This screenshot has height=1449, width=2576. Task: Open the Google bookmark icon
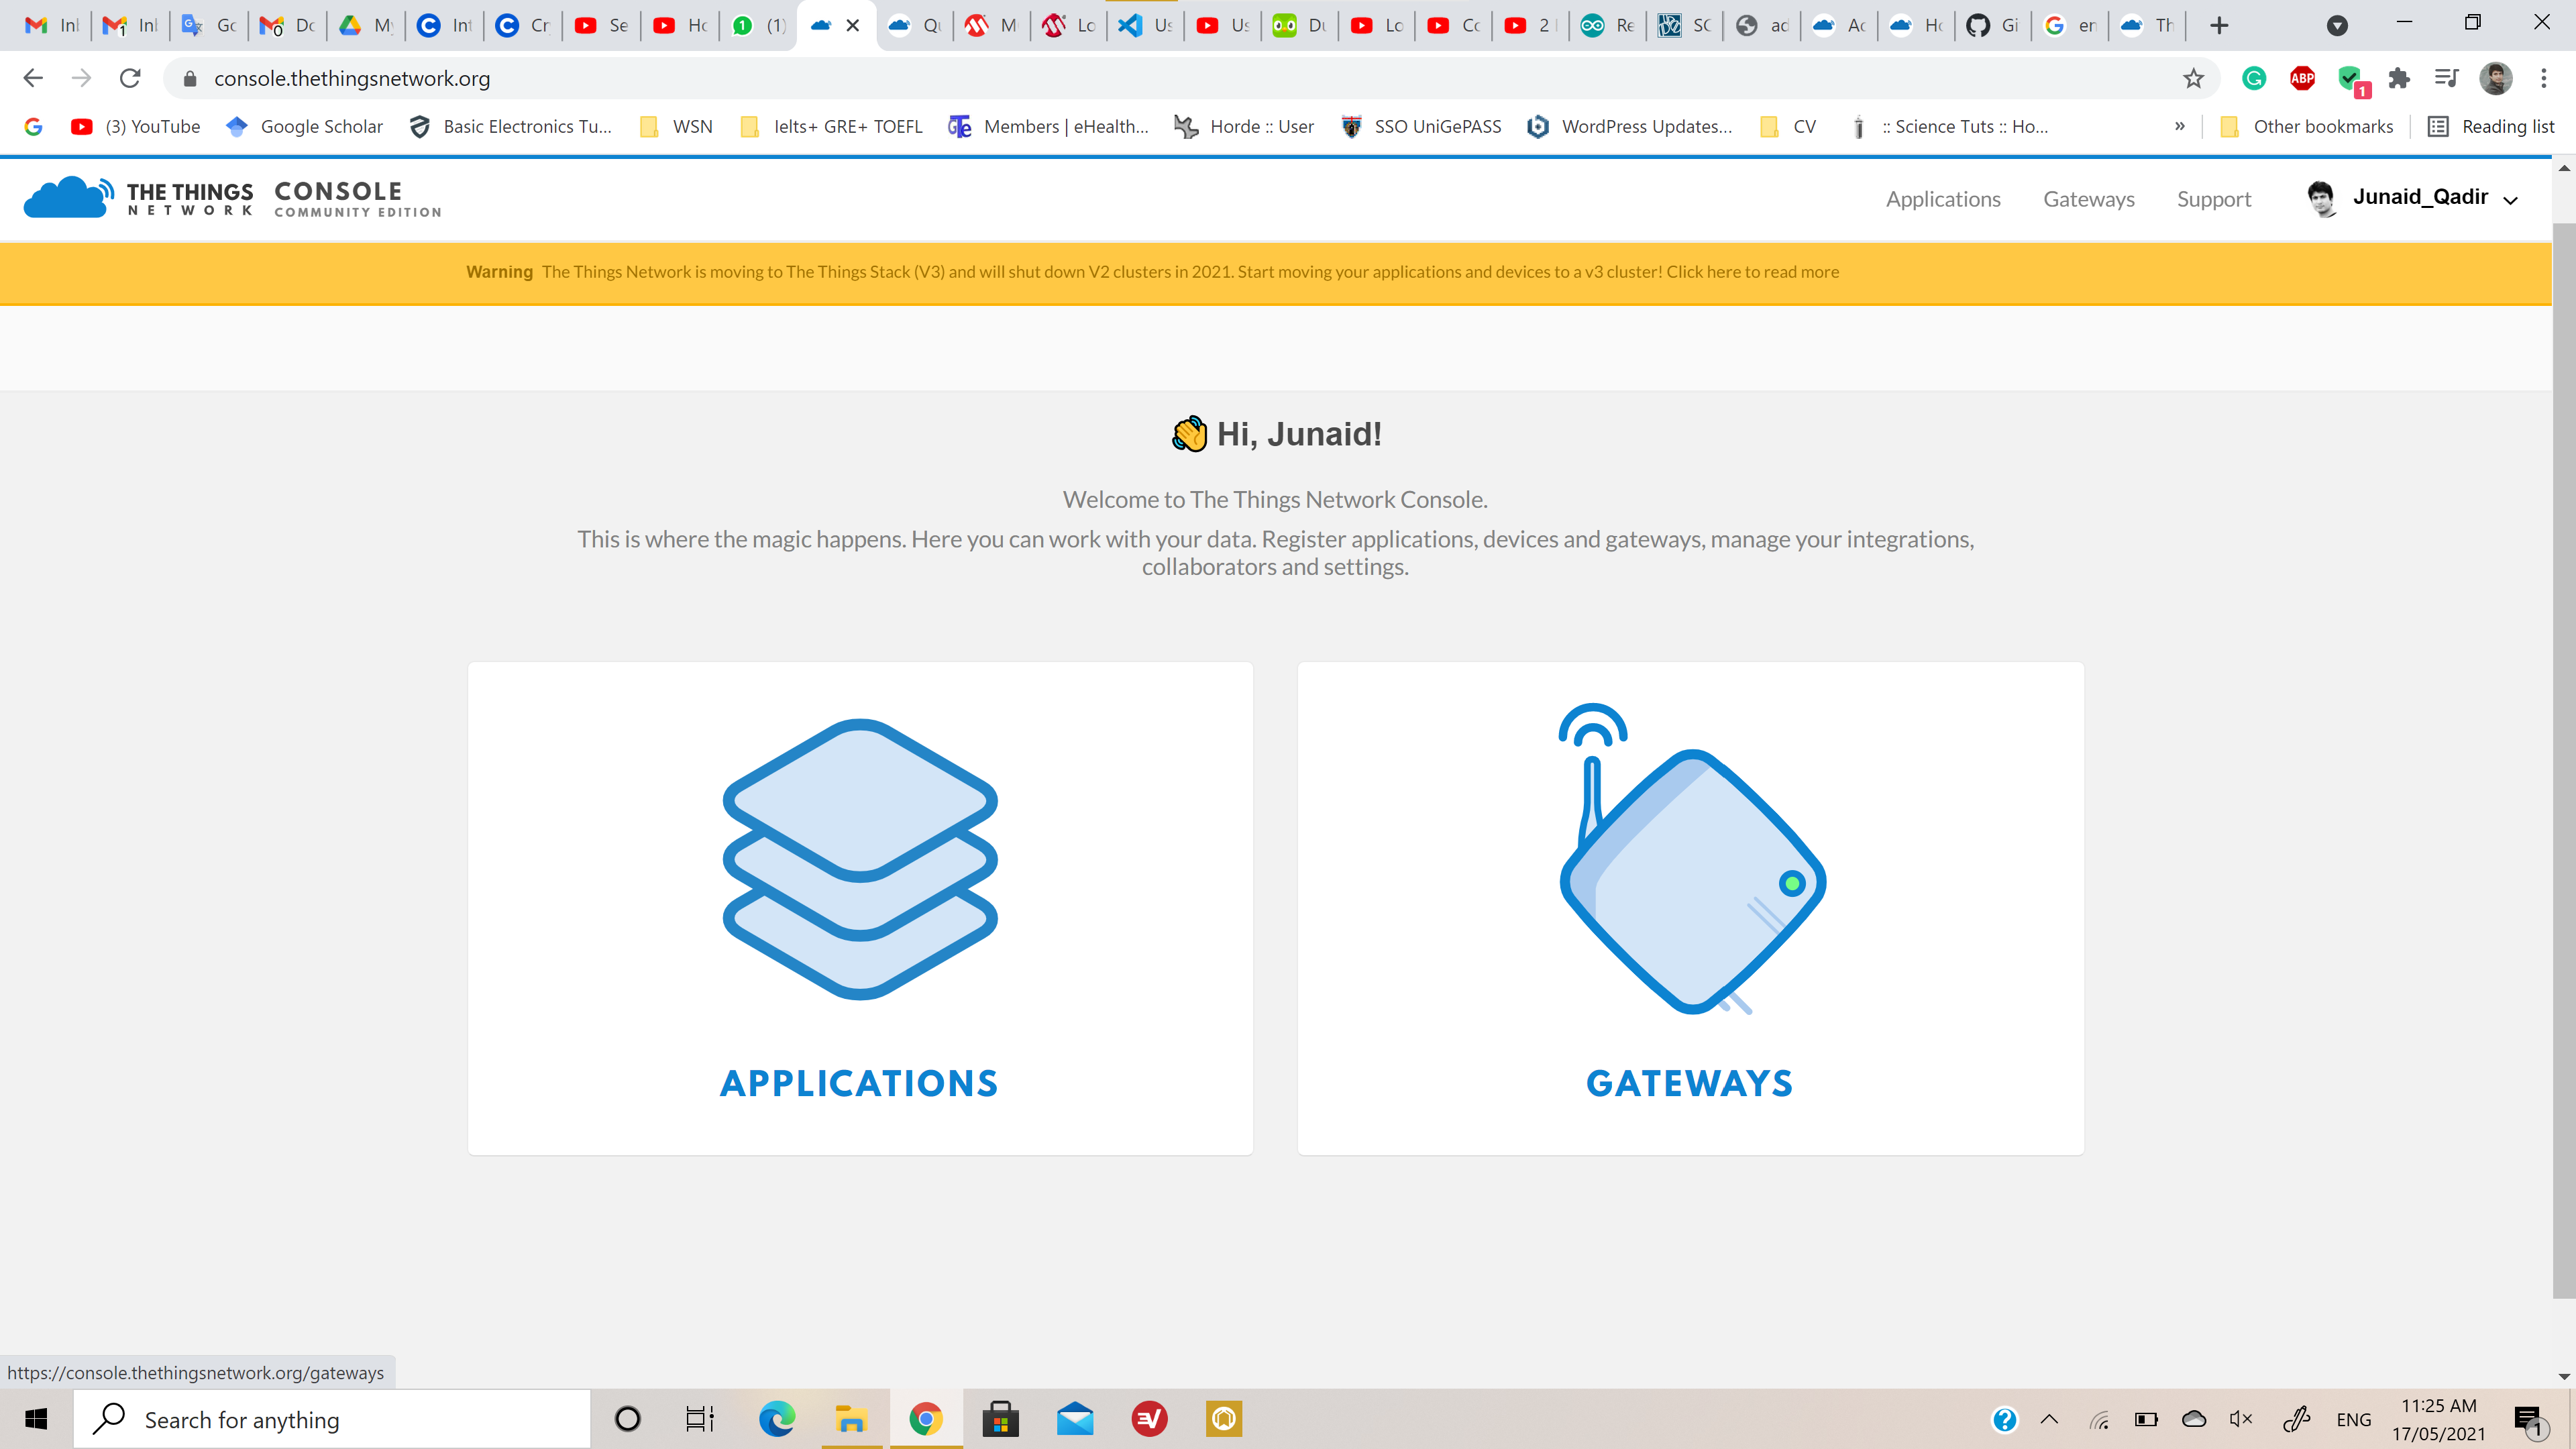[x=33, y=126]
